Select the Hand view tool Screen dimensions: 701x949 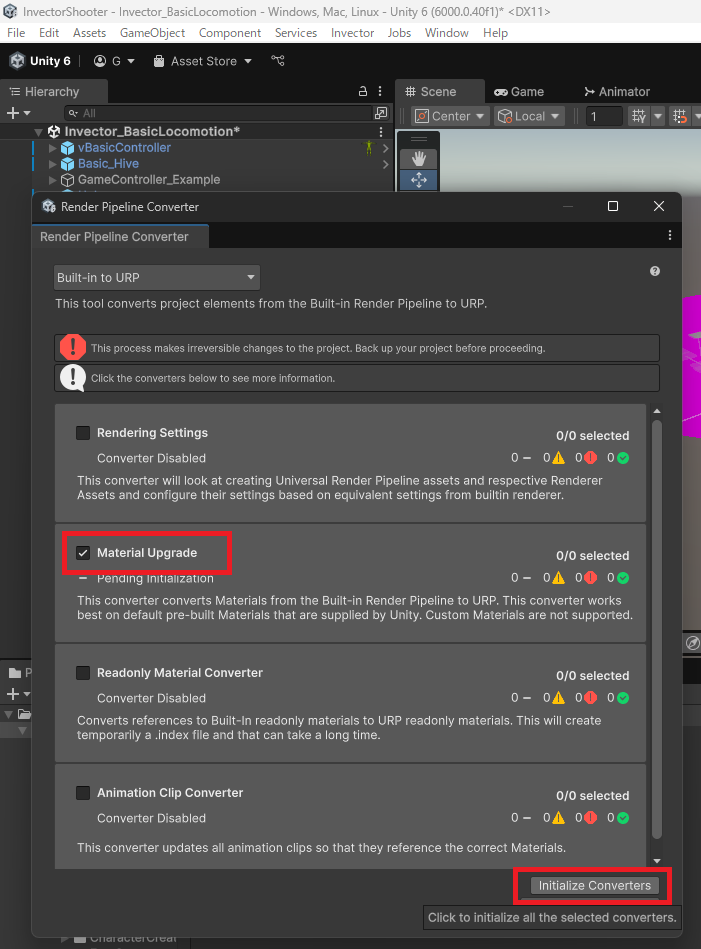pos(419,159)
